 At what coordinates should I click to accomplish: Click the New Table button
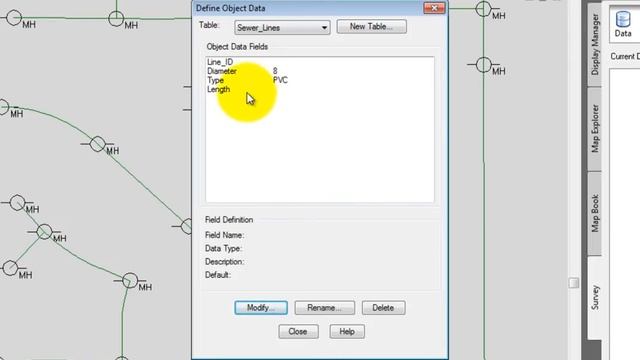click(x=371, y=27)
